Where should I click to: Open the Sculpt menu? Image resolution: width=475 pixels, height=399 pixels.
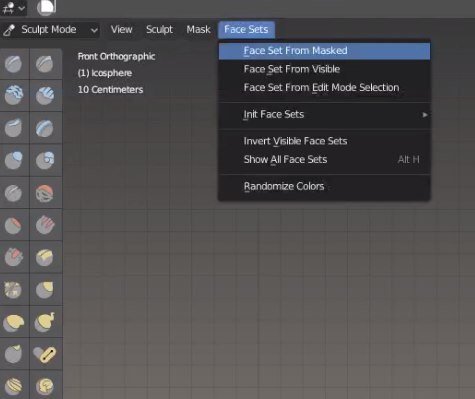[x=159, y=30]
